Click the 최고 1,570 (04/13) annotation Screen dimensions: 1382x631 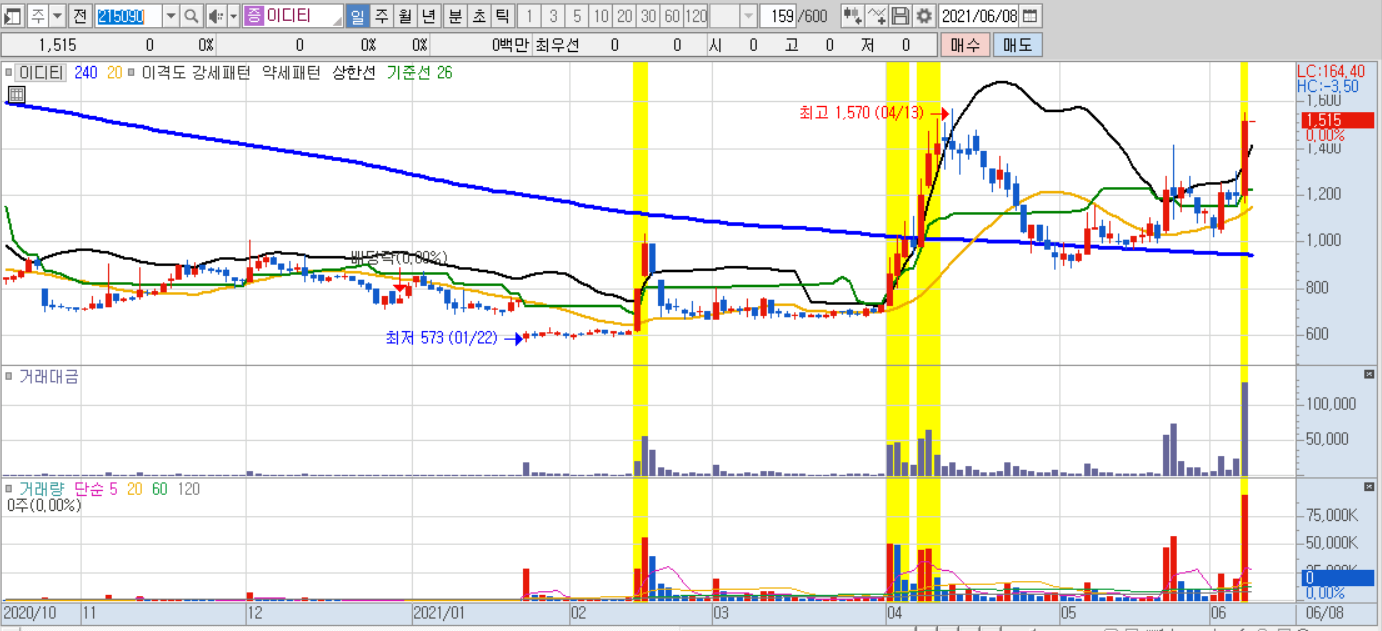(x=862, y=114)
